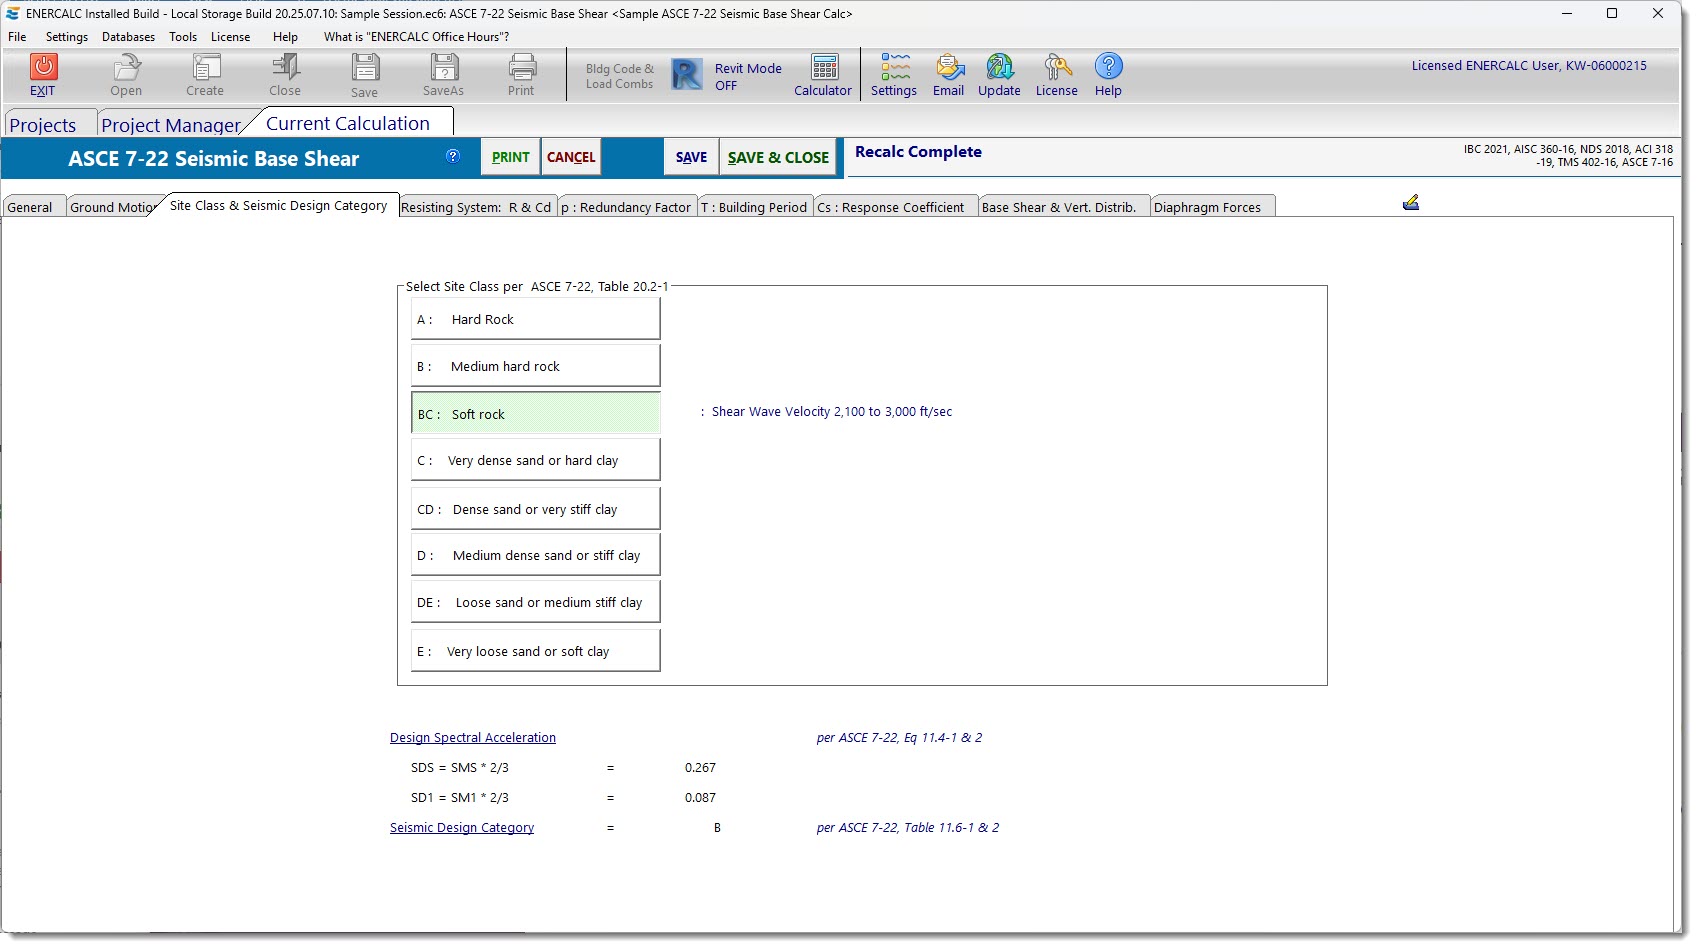Select CD: Dense sand or very stiff clay
The width and height of the screenshot is (1697, 948).
pos(535,509)
